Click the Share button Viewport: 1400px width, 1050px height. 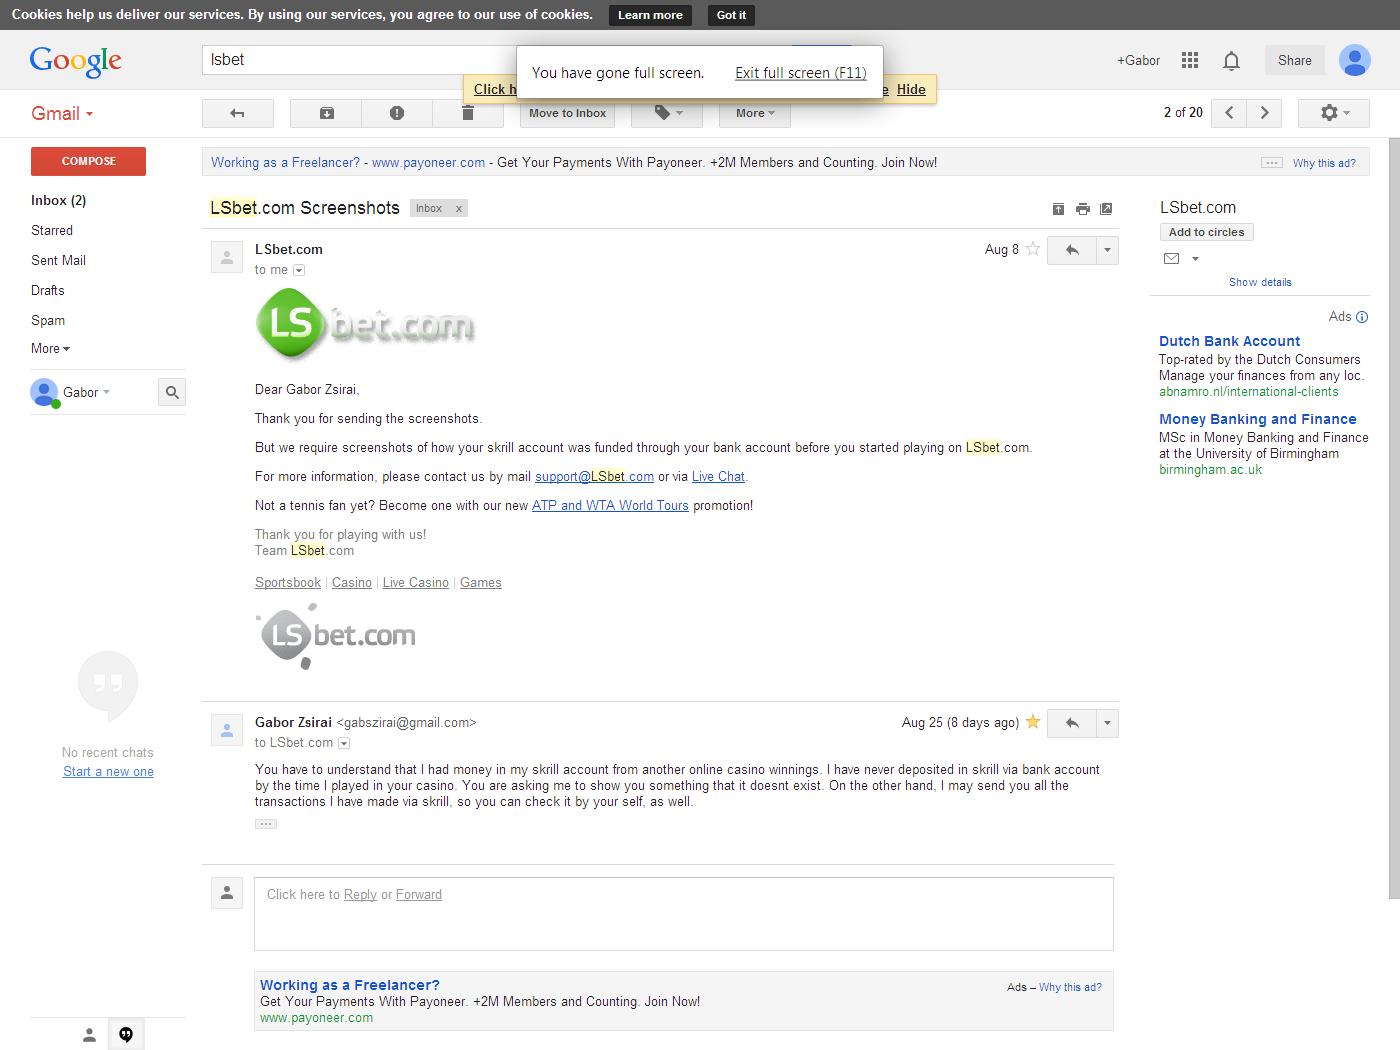(1295, 60)
